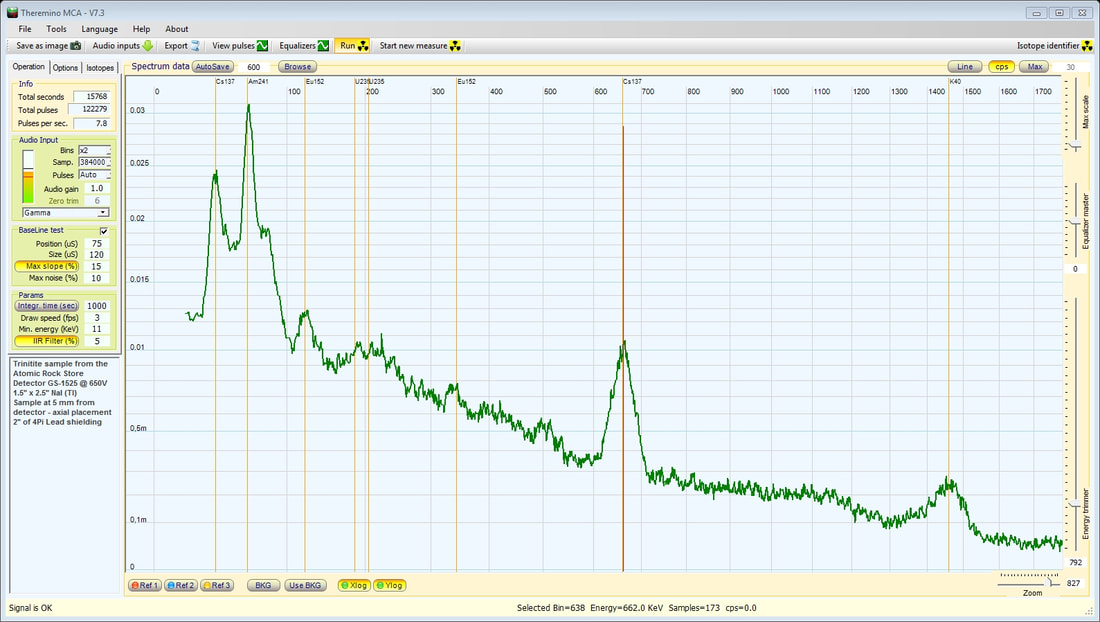Click the Integr. time value field

tap(97, 306)
